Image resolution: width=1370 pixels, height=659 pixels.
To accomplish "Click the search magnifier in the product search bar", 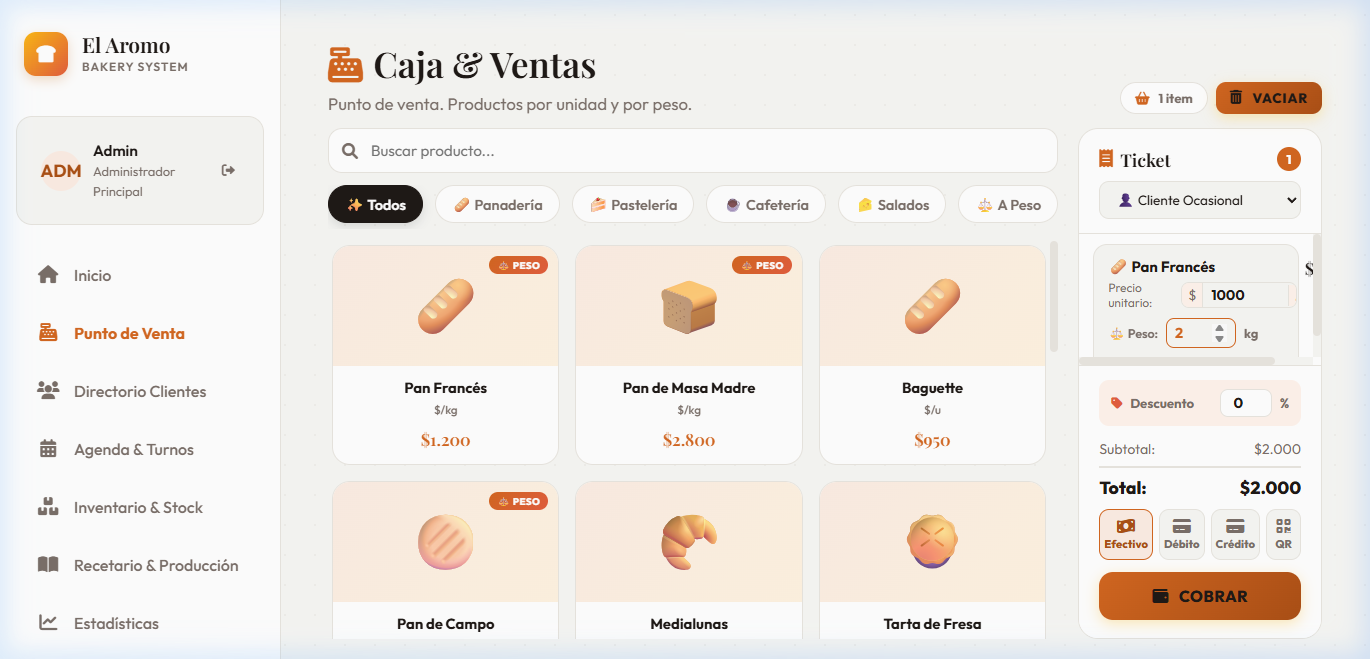I will coord(350,150).
